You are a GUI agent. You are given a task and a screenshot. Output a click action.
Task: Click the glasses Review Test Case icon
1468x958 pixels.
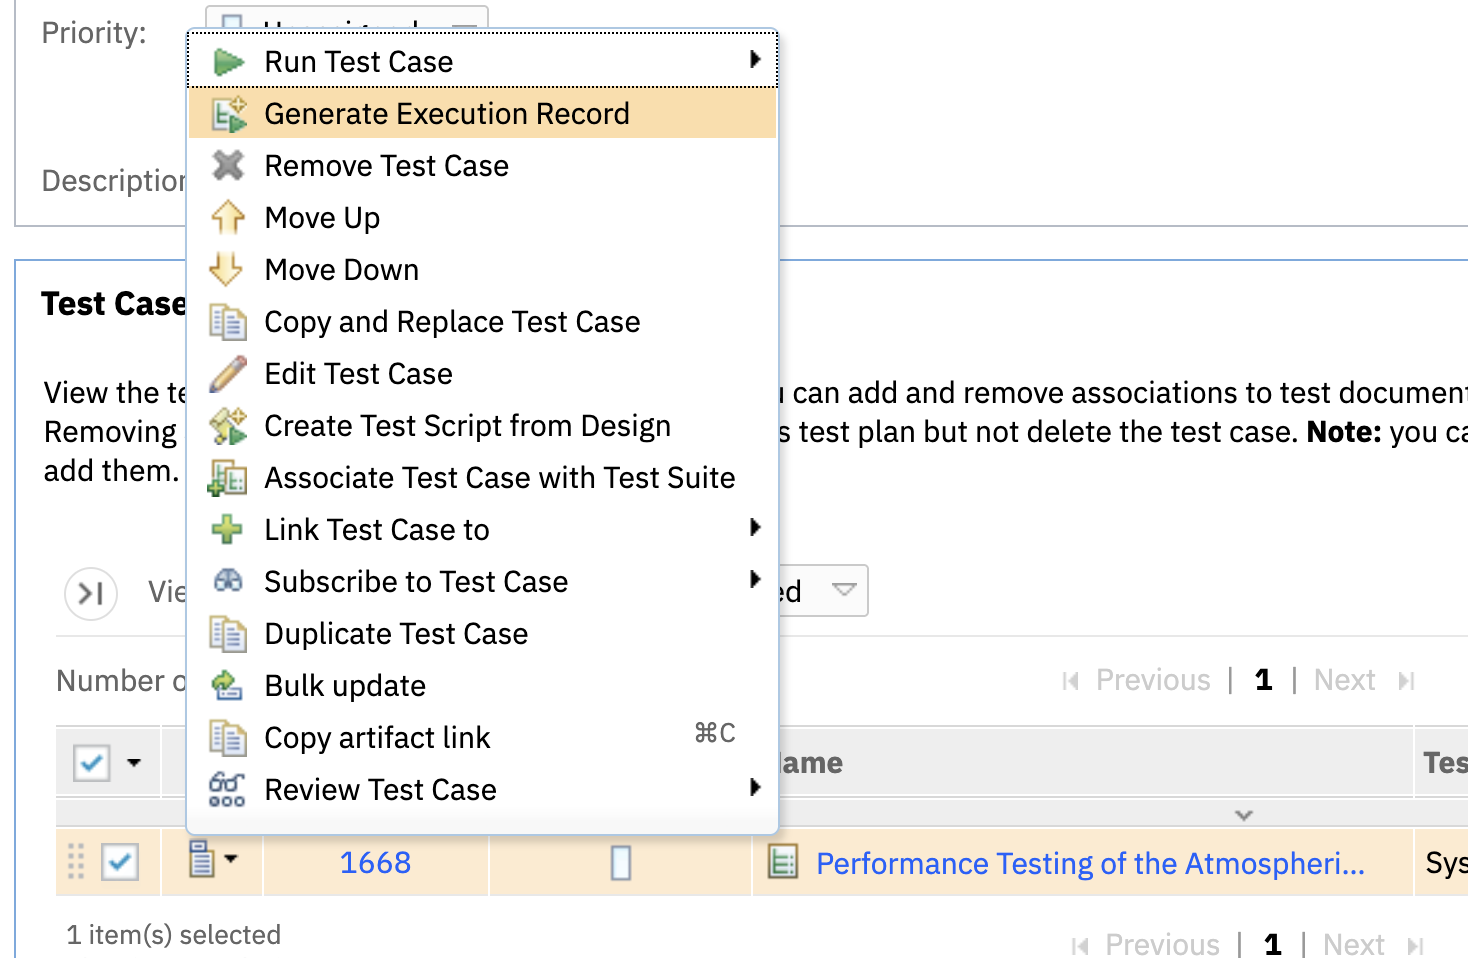[227, 790]
